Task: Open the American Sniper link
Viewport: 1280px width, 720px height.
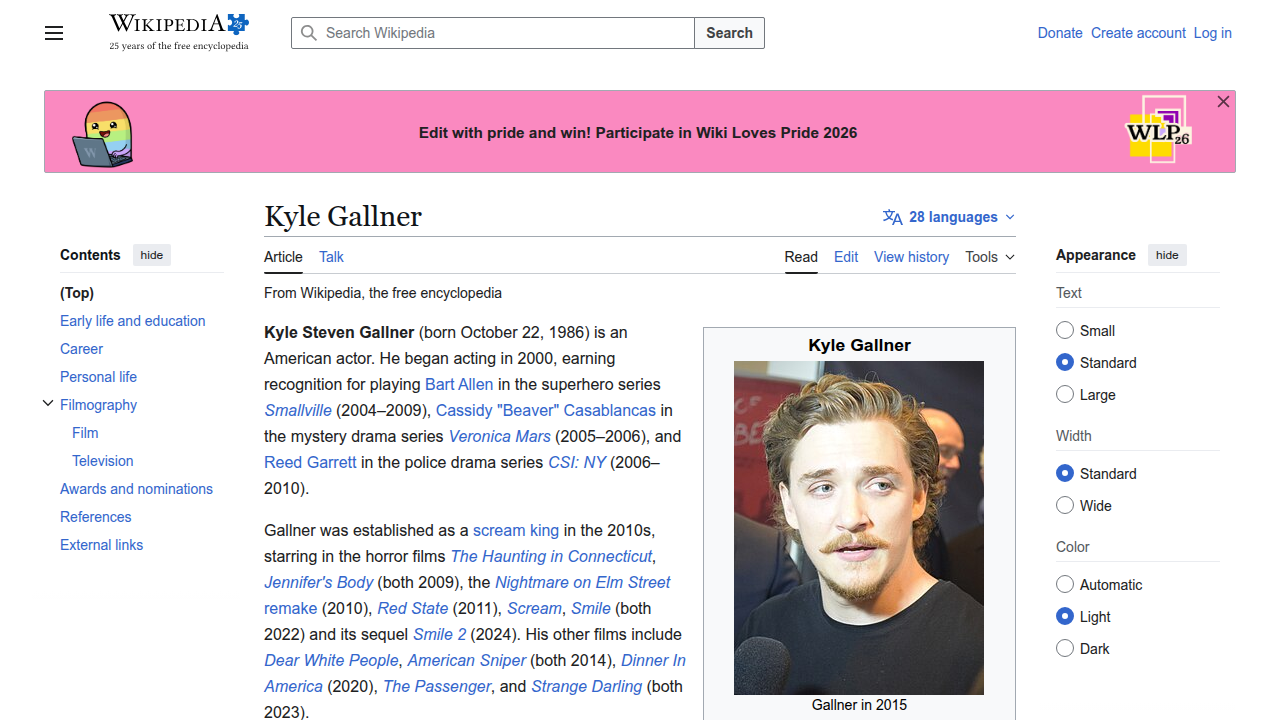Action: click(467, 660)
